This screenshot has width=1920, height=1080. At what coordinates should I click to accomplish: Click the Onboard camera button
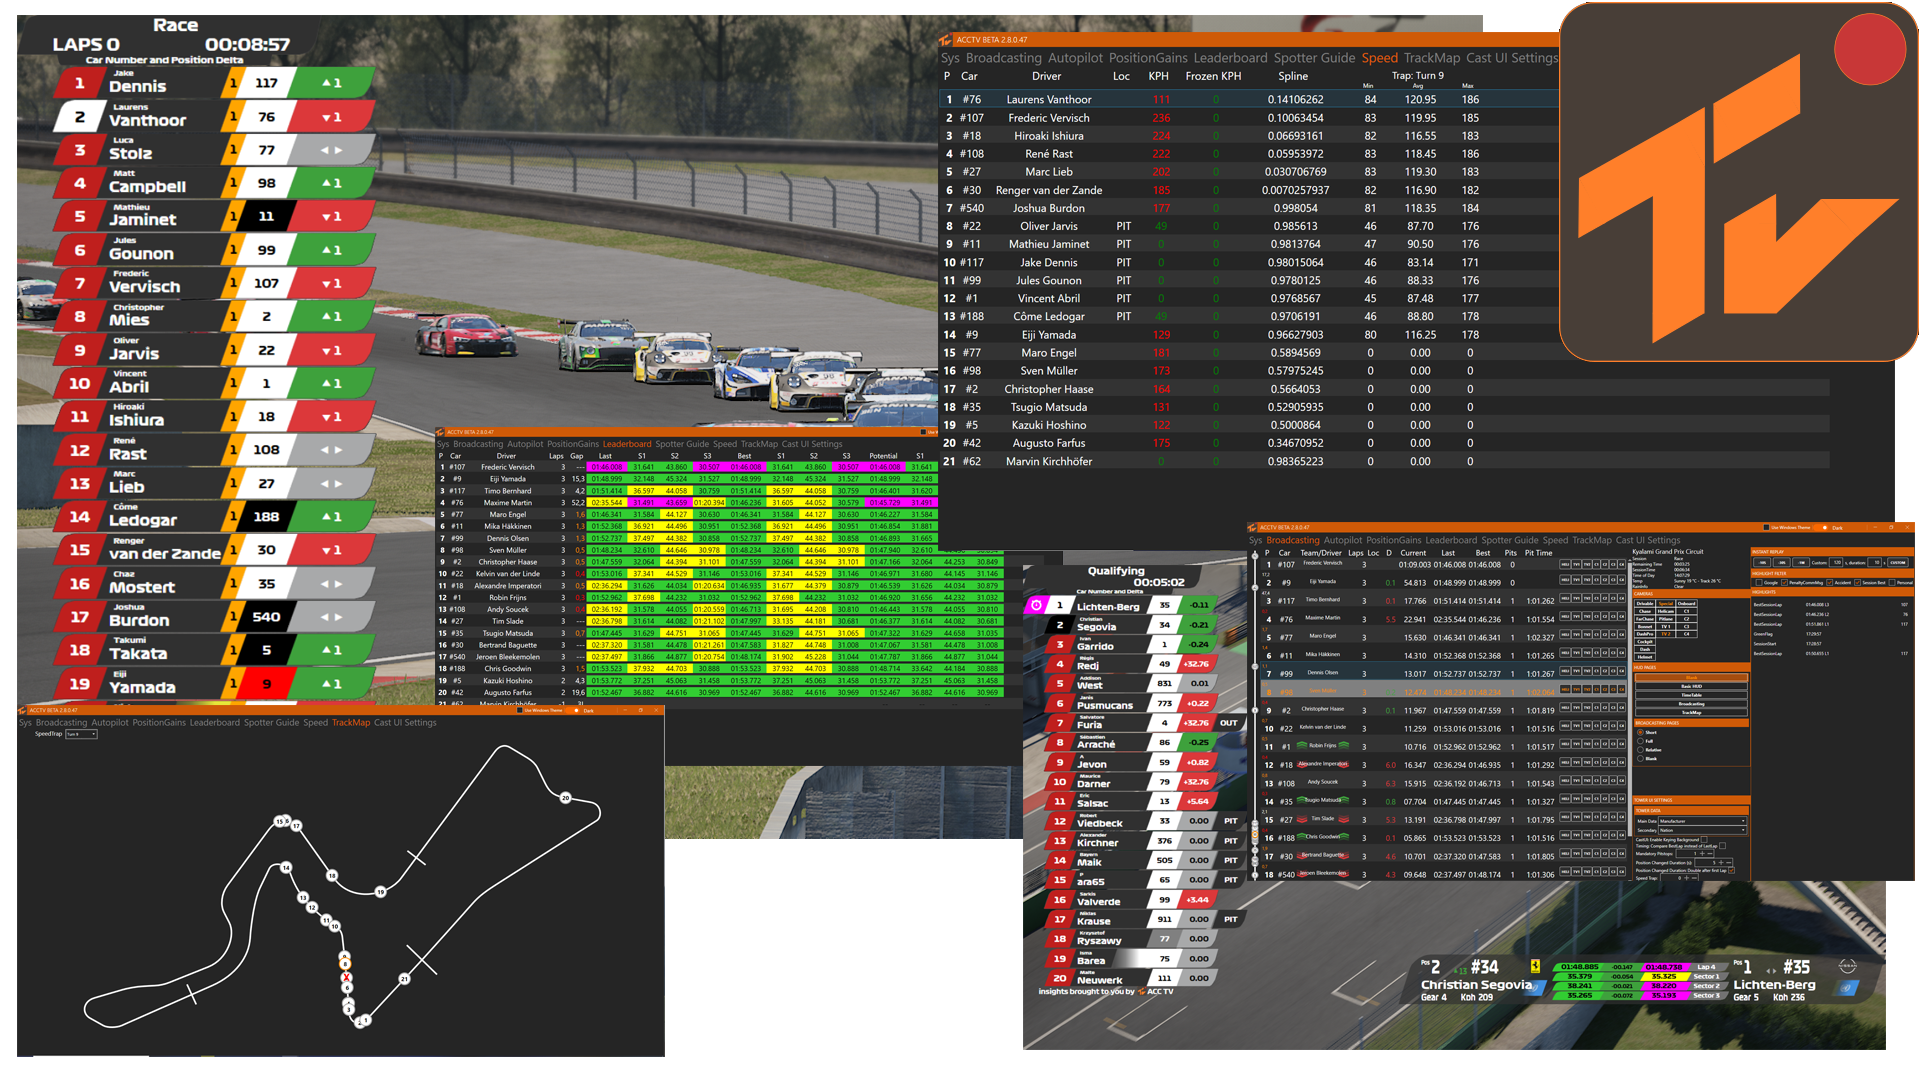1686,603
